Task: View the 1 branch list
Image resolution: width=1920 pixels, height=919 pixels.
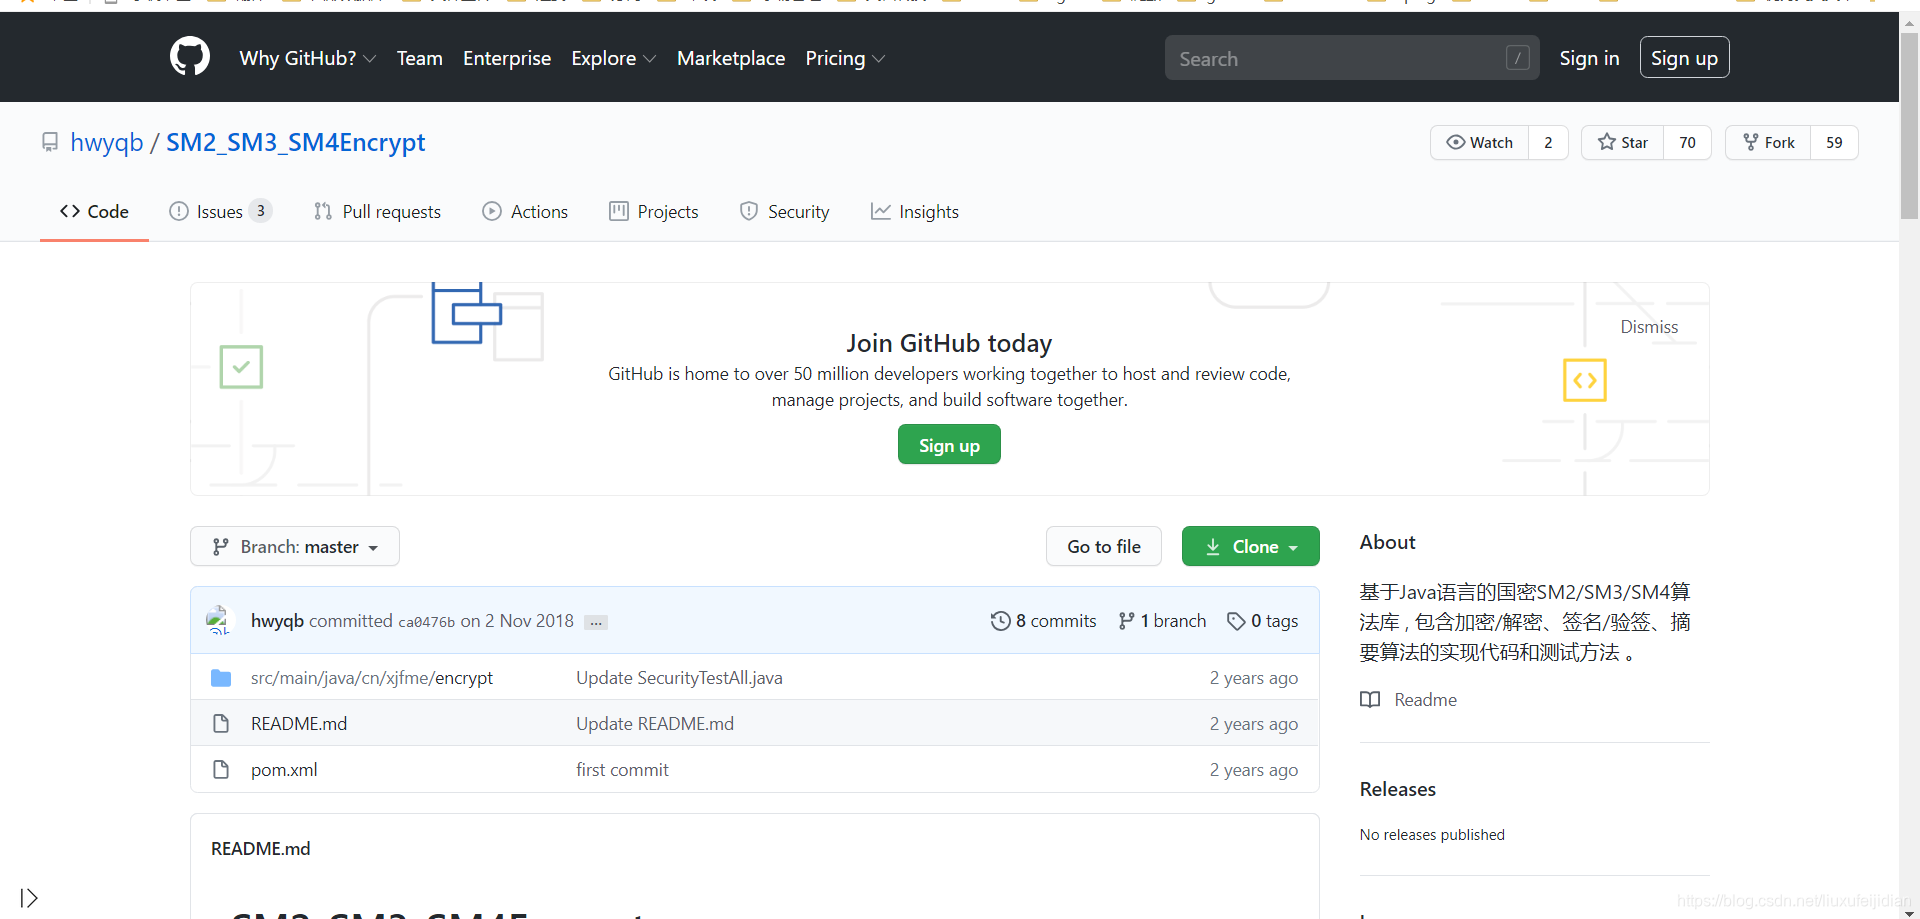Action: [x=1173, y=621]
